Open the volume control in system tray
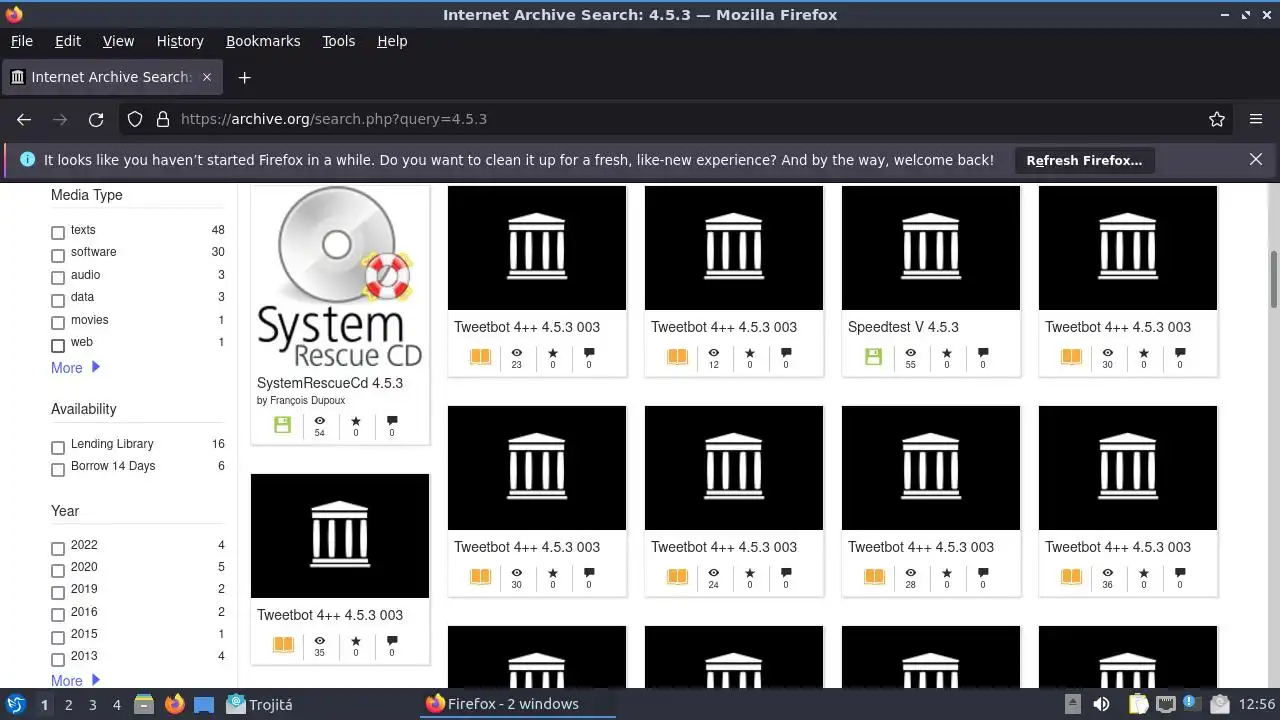 pos(1101,704)
